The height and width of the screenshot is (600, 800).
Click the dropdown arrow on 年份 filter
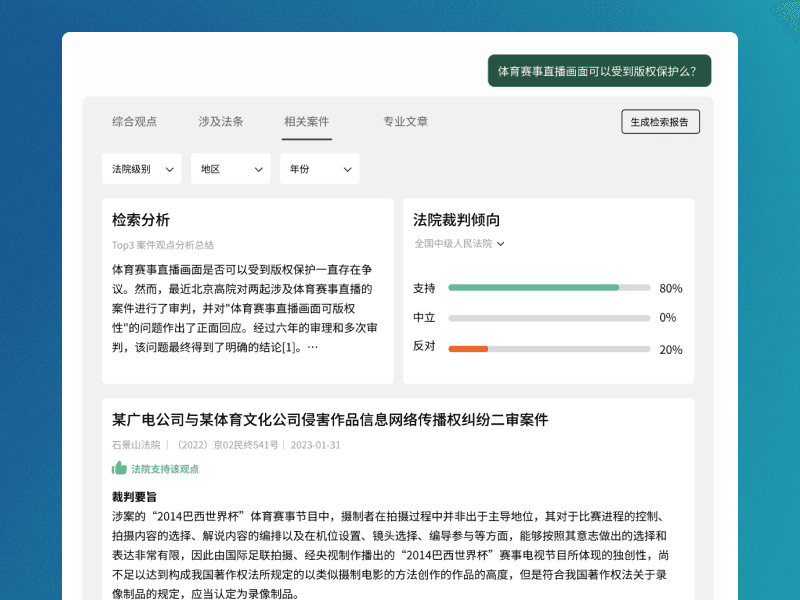[347, 168]
